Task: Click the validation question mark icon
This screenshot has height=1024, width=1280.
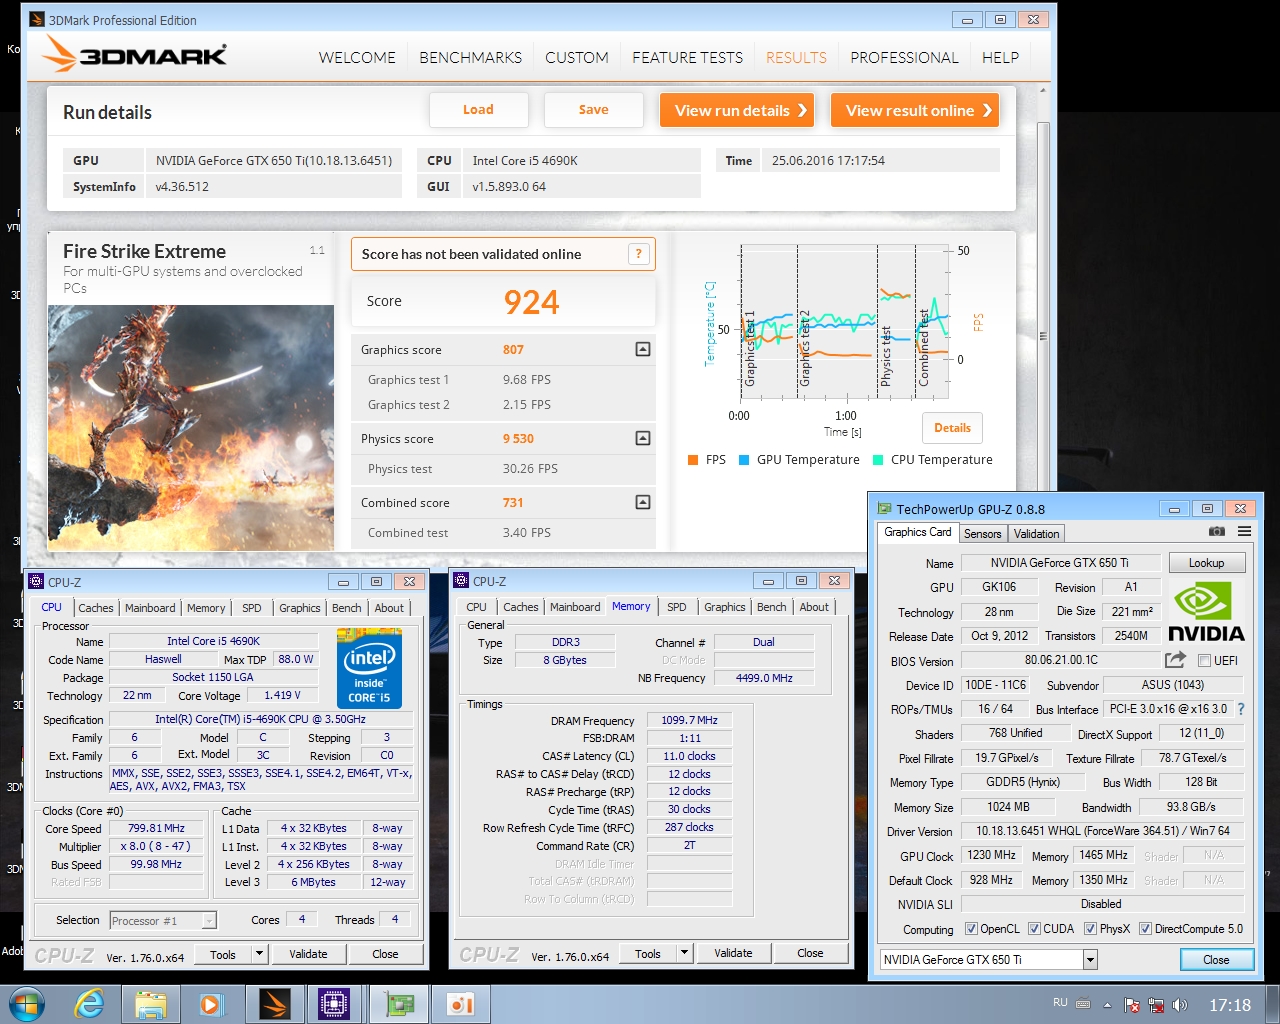Action: 638,254
